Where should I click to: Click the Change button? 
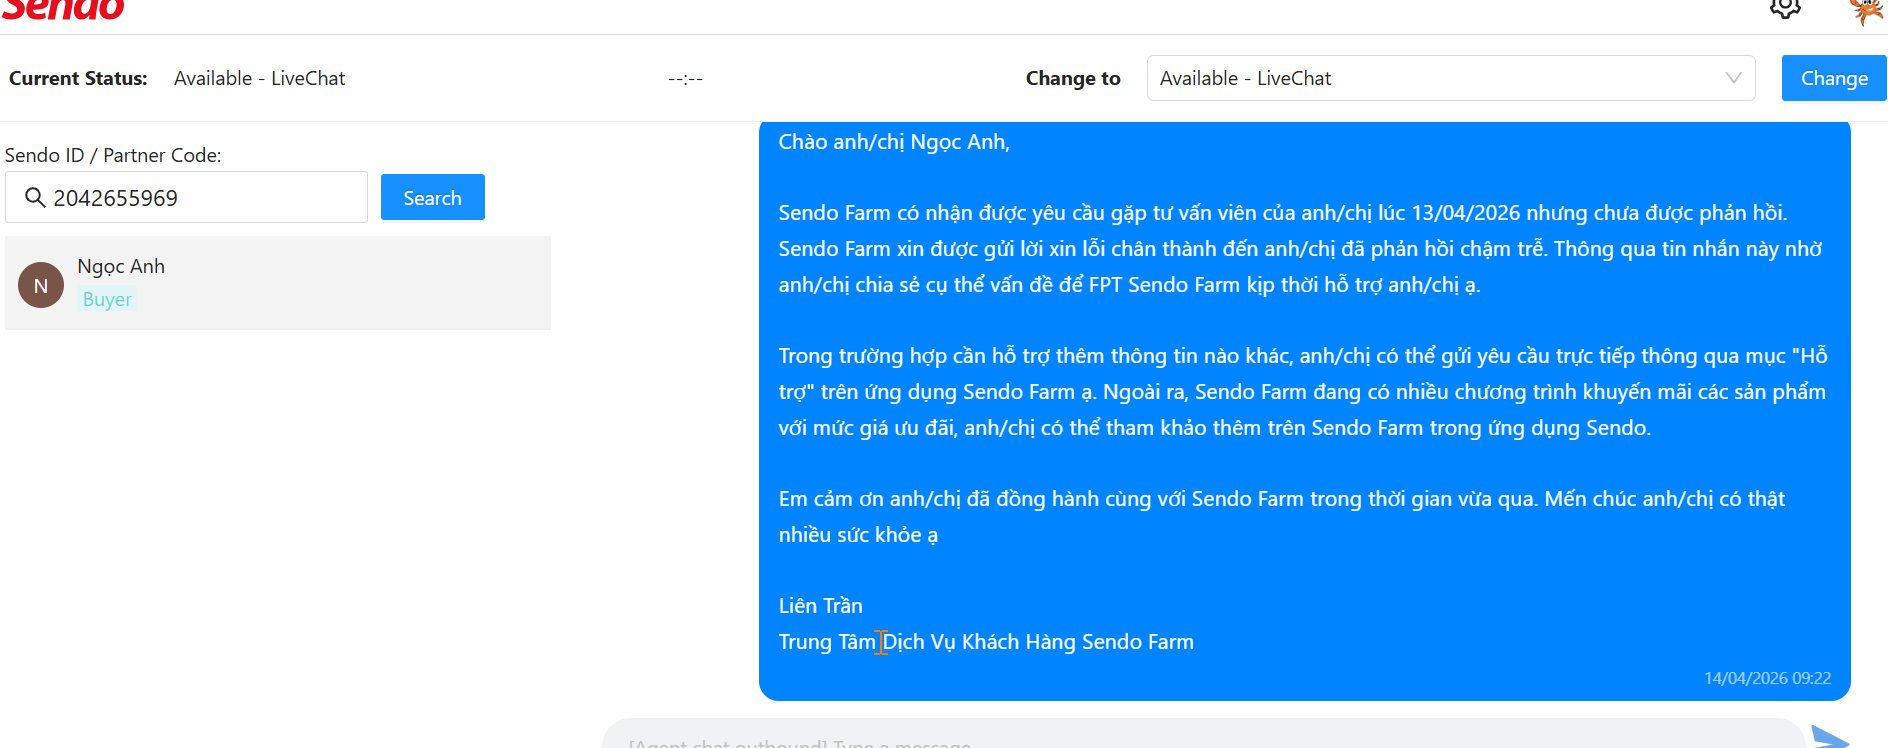coord(1834,78)
